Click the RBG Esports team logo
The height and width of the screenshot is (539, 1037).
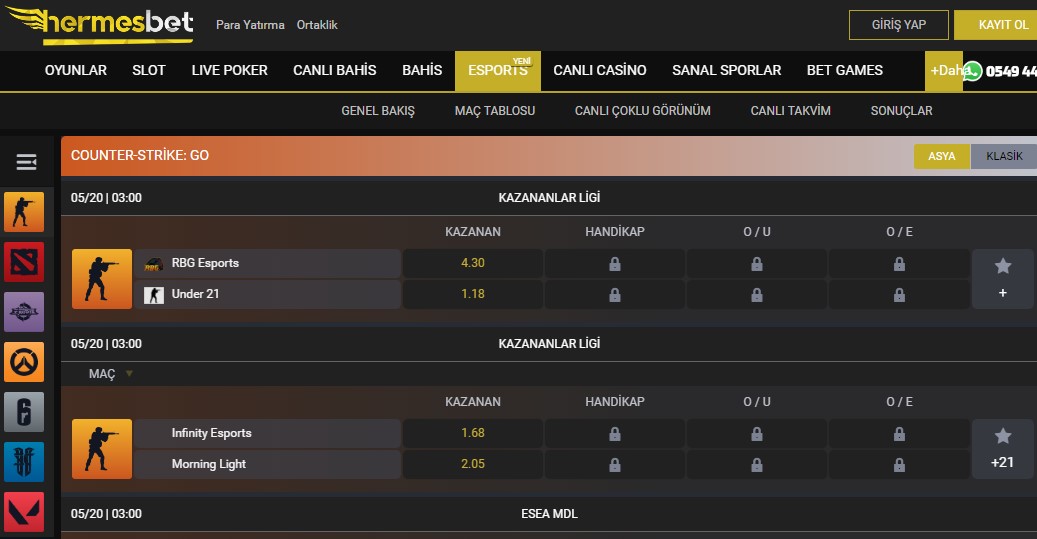click(153, 264)
